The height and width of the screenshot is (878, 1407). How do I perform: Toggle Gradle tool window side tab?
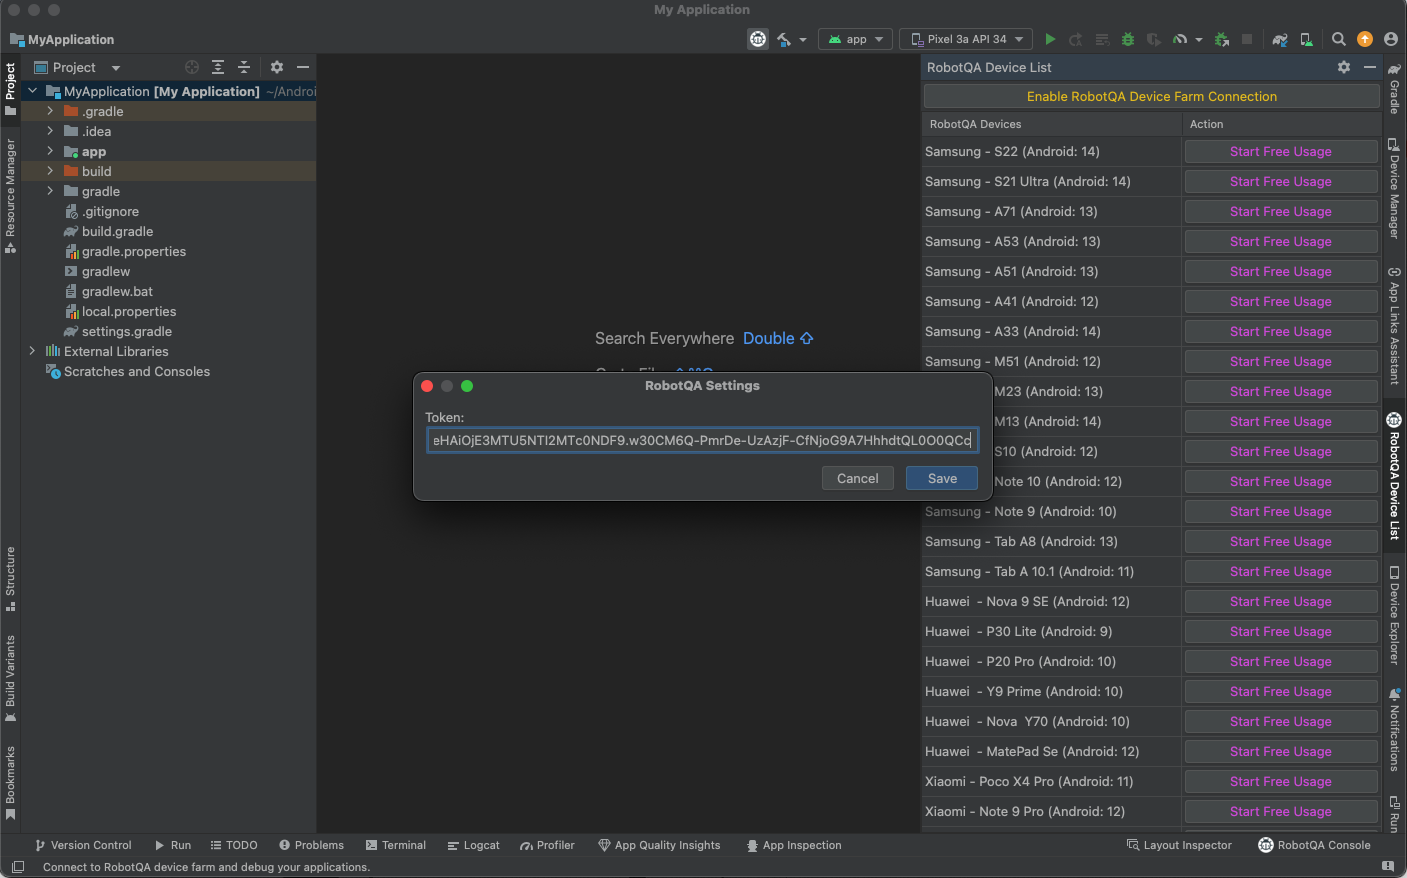click(1394, 89)
